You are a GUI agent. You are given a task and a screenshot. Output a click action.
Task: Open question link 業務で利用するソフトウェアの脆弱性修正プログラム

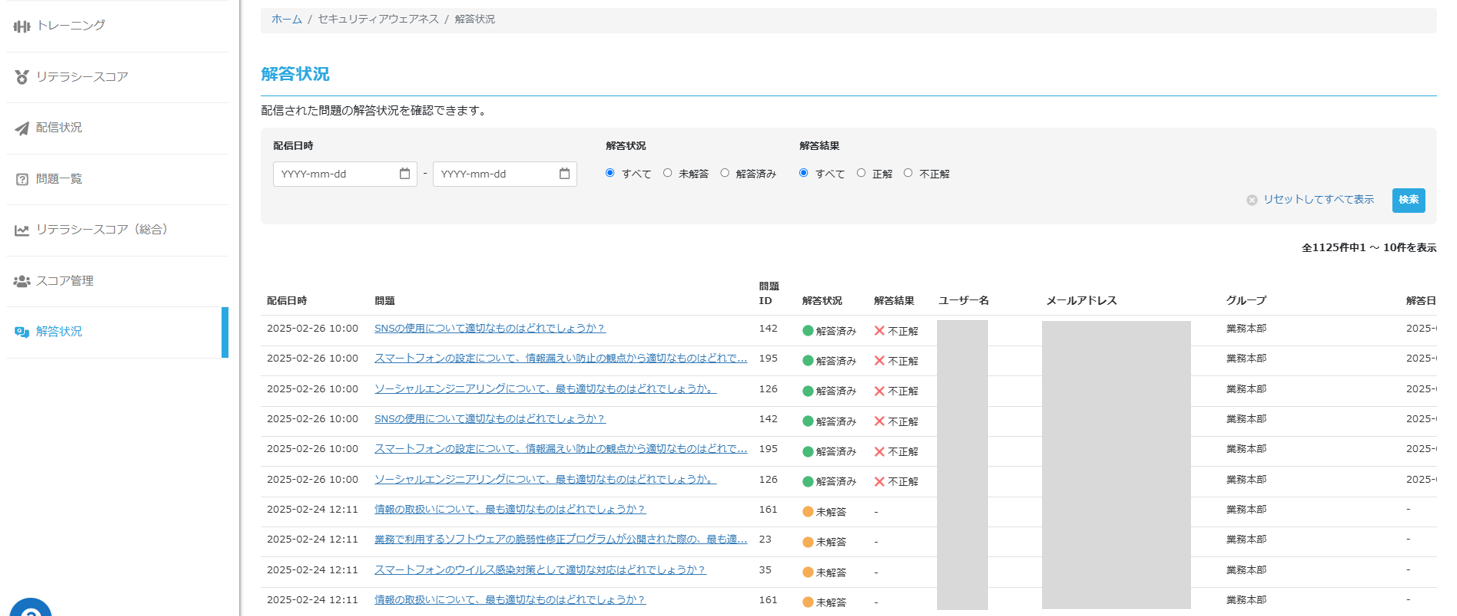click(x=561, y=540)
